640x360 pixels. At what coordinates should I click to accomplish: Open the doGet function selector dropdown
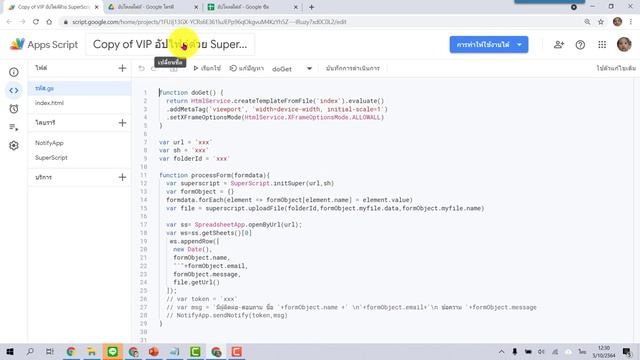point(292,69)
